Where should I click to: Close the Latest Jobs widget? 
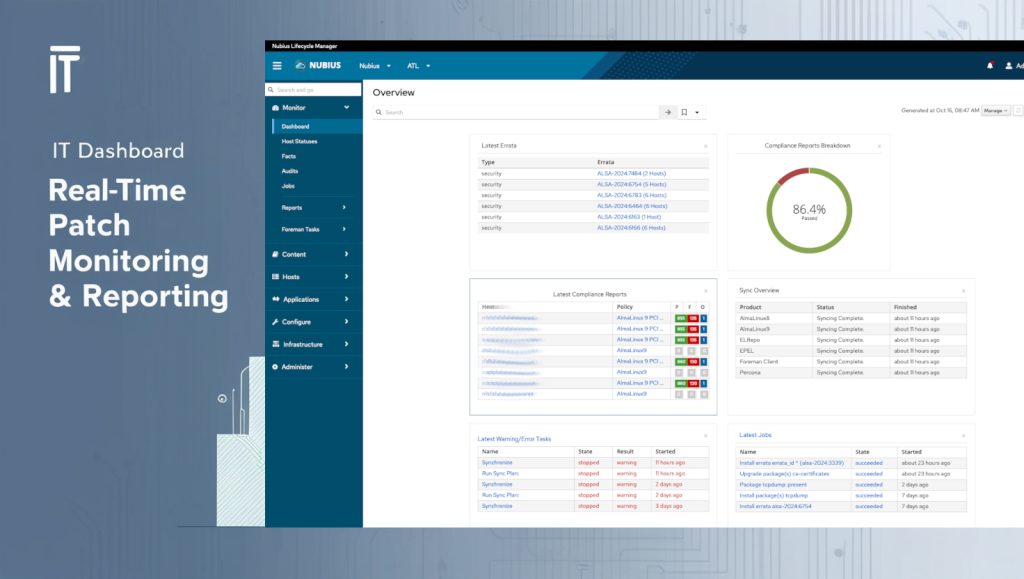(963, 435)
